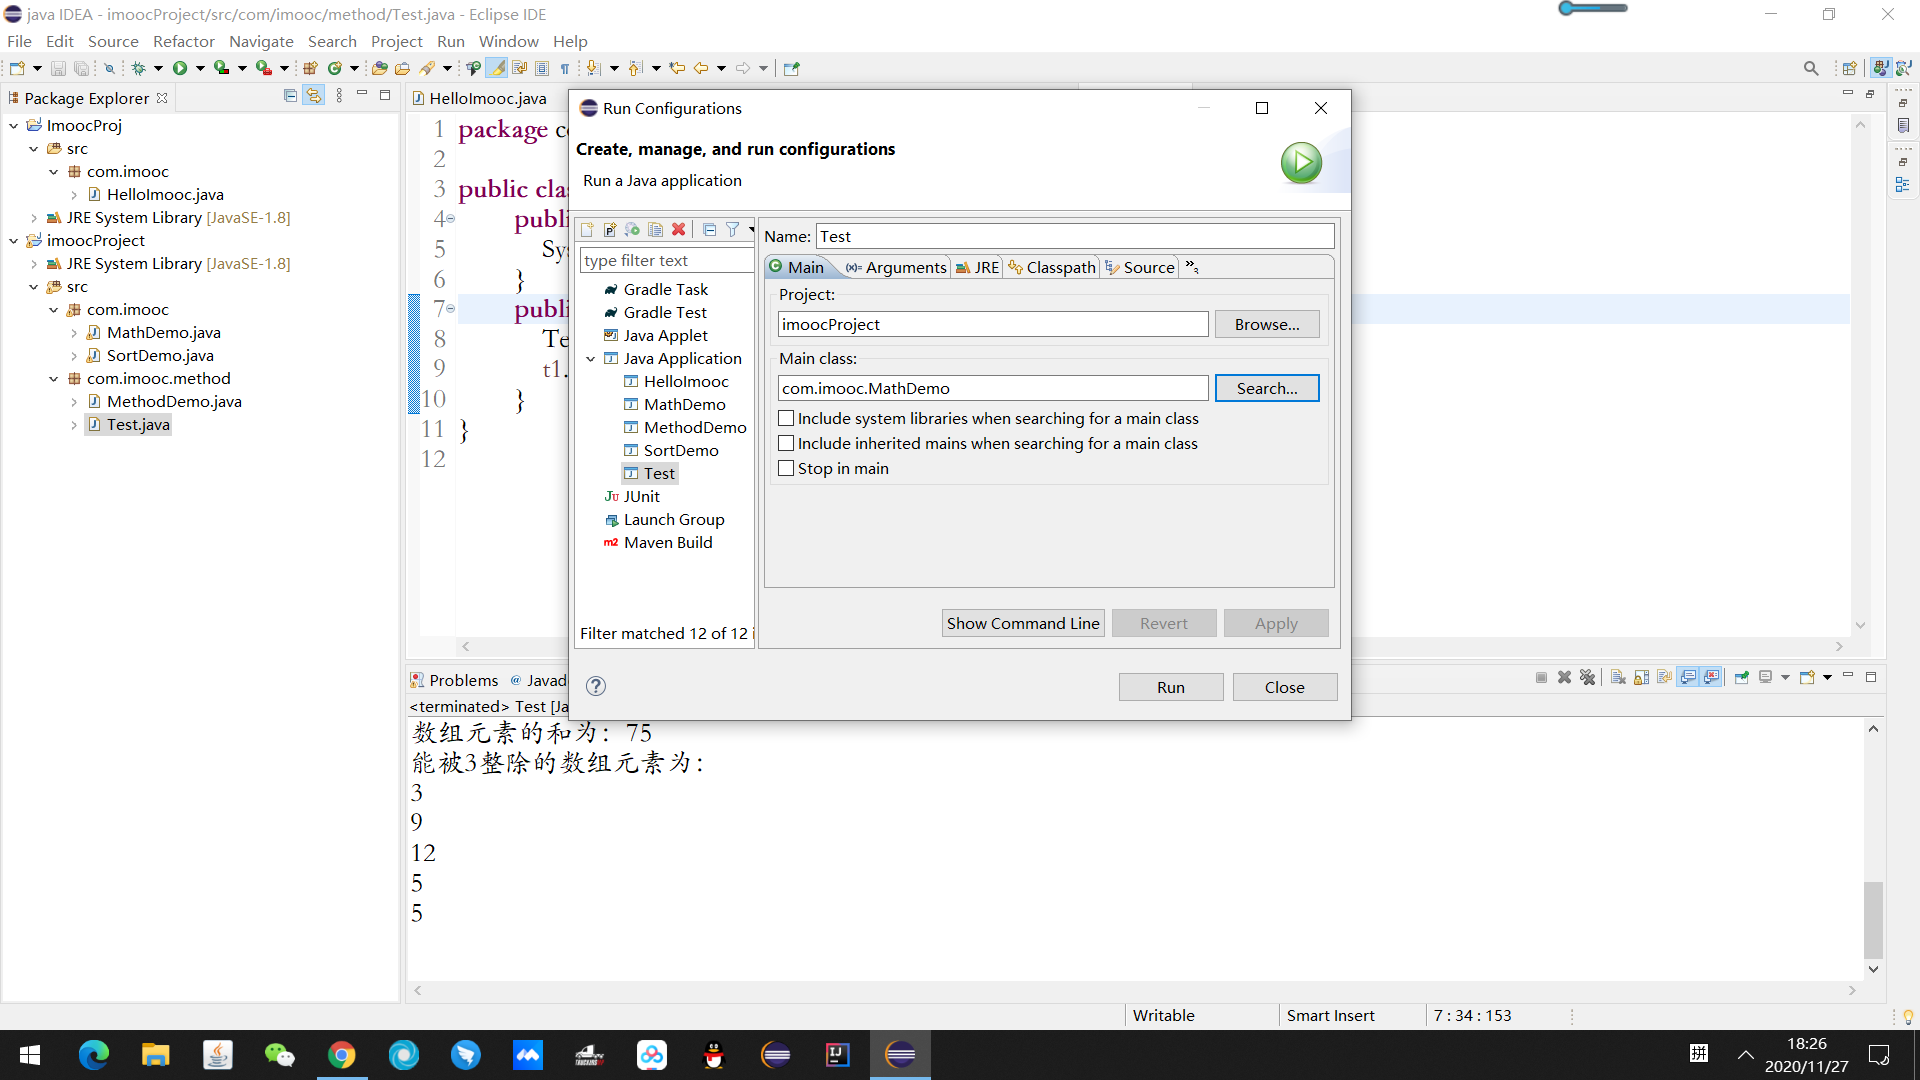Enable Stop in main checkbox
This screenshot has height=1080, width=1920.
tap(786, 468)
